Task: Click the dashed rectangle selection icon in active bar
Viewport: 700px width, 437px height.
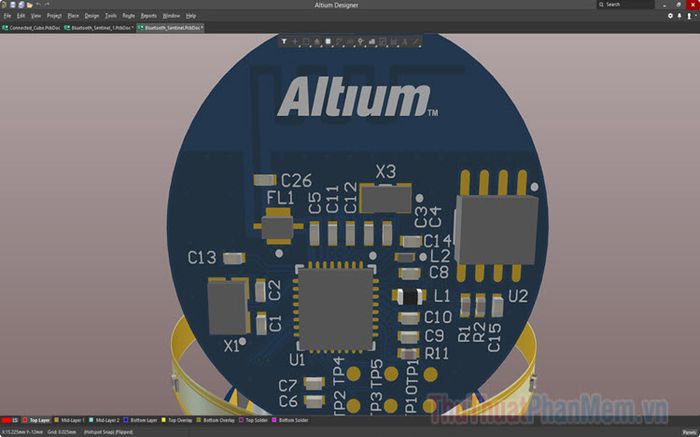Action: tap(306, 42)
